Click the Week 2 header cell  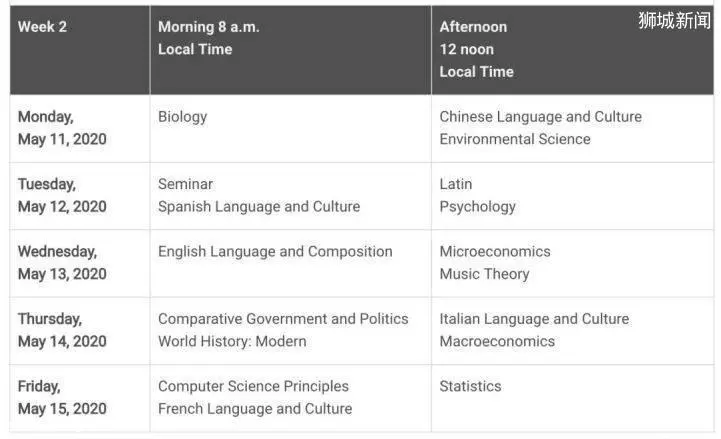(80, 50)
